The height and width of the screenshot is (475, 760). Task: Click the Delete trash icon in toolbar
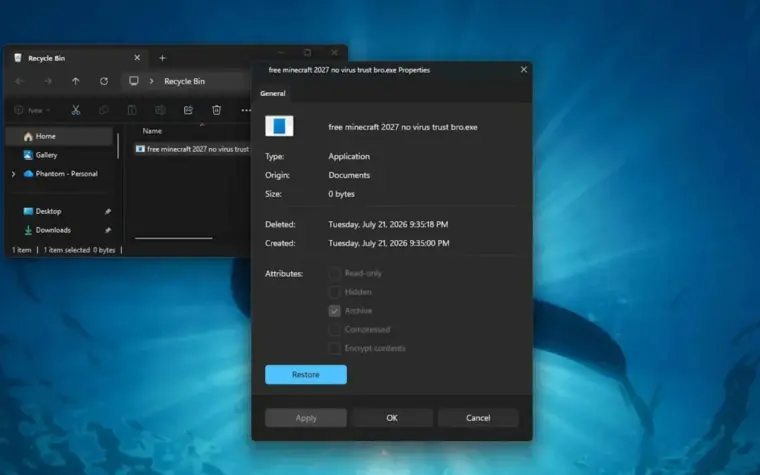pyautogui.click(x=217, y=111)
